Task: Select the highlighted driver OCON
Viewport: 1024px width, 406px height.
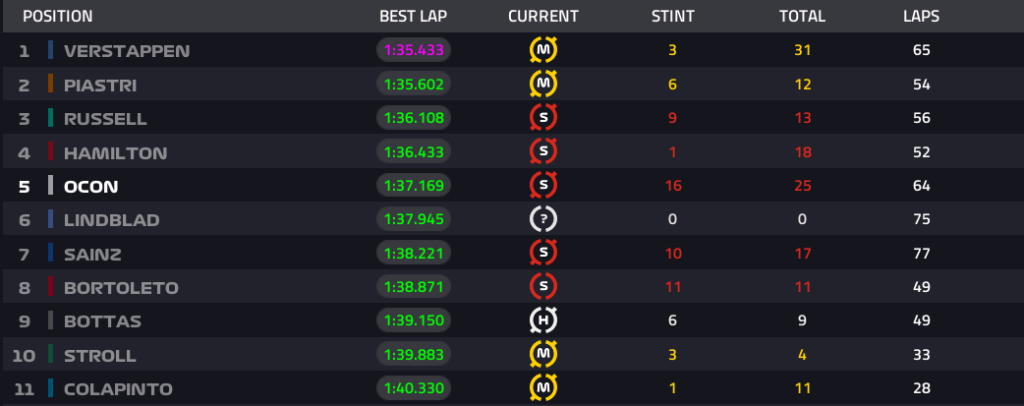Action: coord(92,186)
